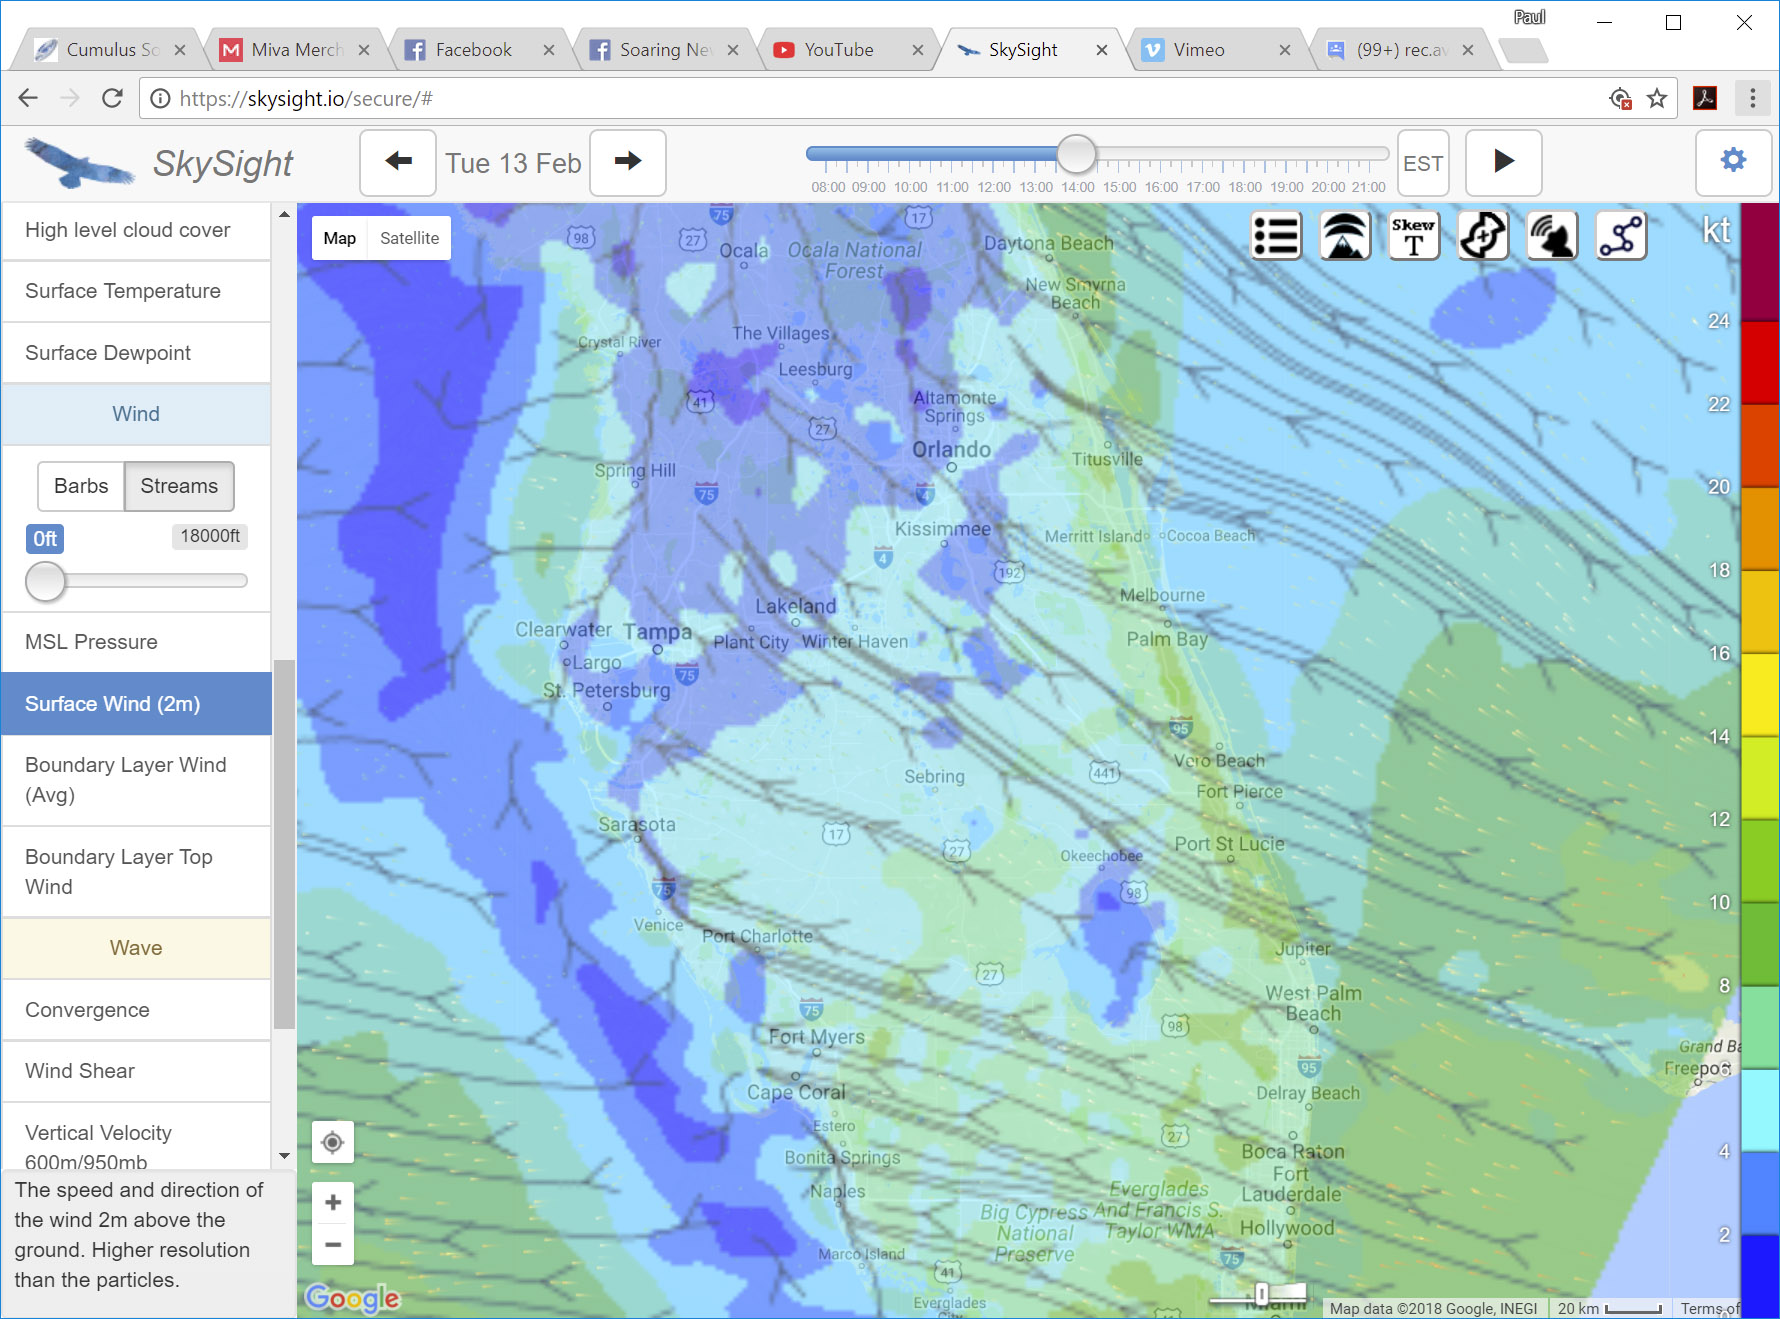Bookmark this page with the star
The width and height of the screenshot is (1780, 1319).
(1657, 98)
